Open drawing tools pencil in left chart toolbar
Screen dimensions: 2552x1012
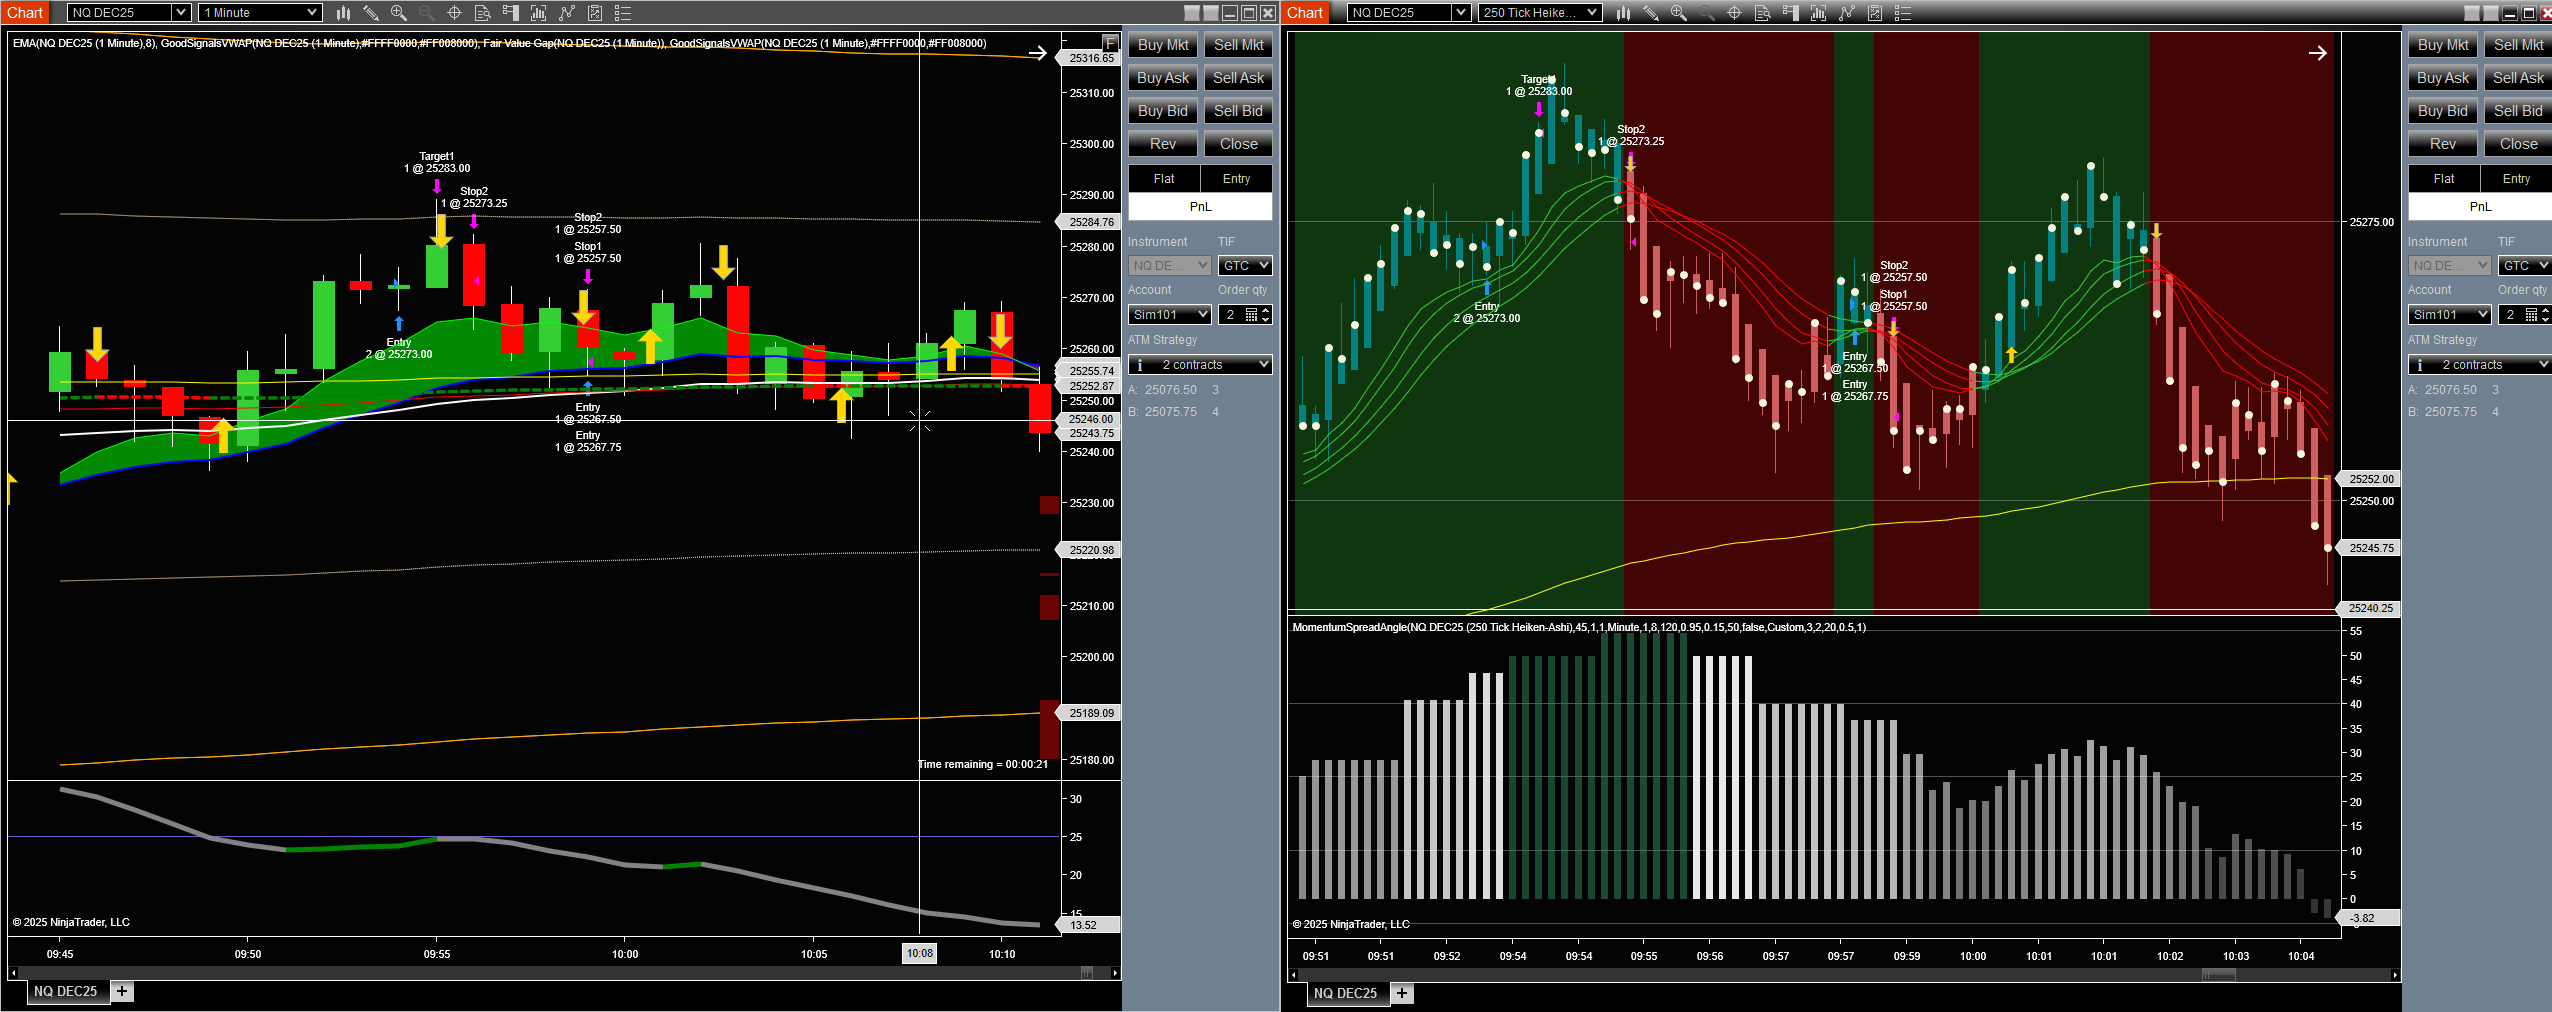(370, 13)
